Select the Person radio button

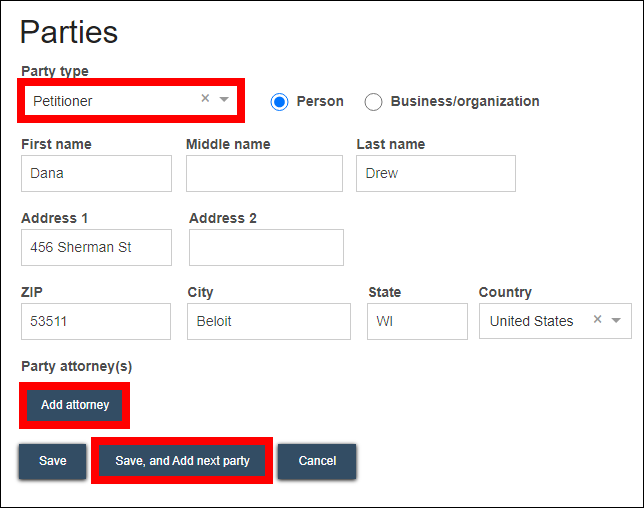click(x=280, y=101)
